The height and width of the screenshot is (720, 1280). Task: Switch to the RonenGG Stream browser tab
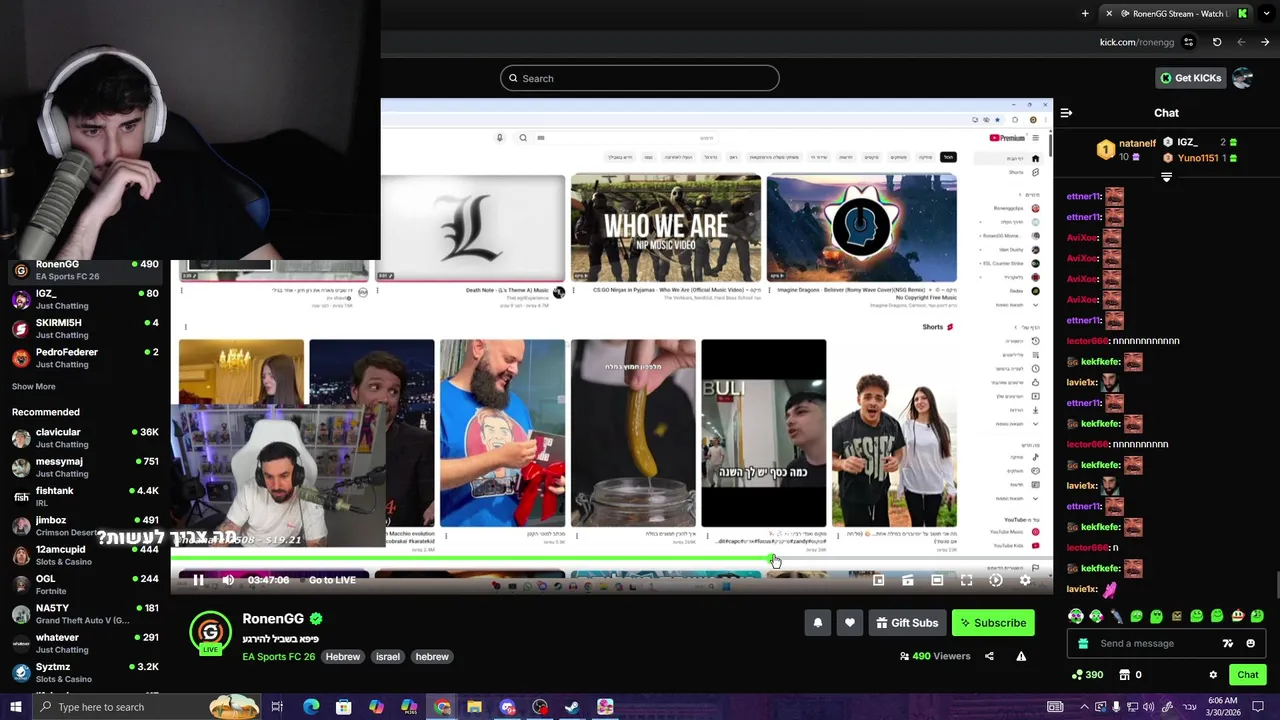pos(1175,13)
